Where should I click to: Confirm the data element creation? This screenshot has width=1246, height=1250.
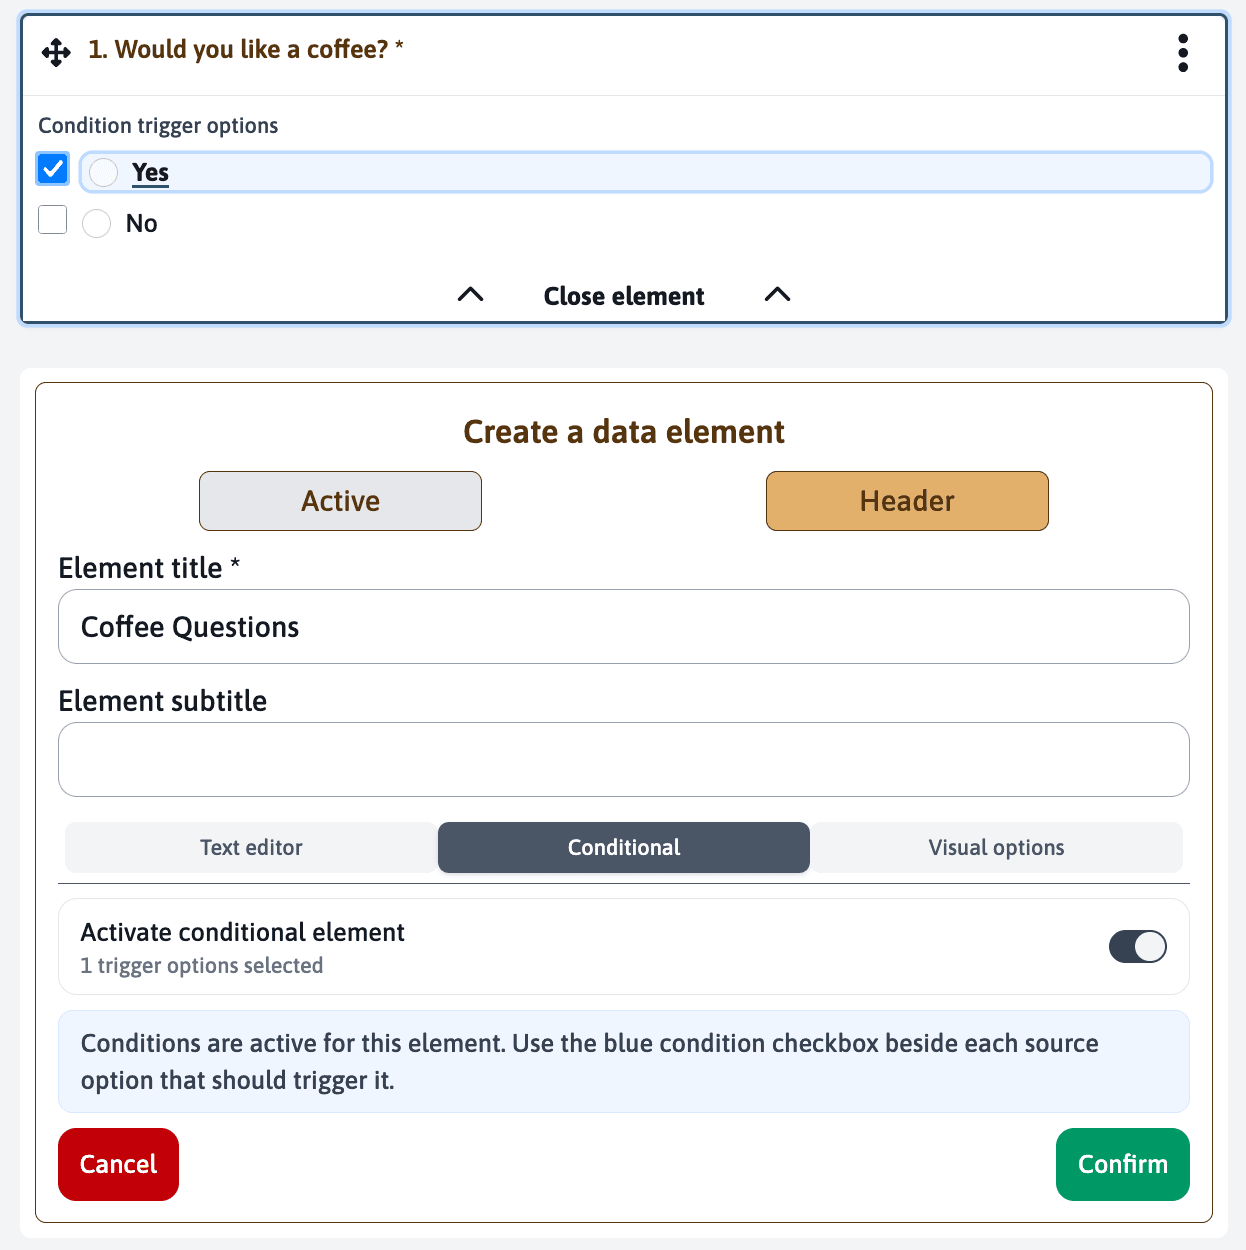tap(1123, 1164)
